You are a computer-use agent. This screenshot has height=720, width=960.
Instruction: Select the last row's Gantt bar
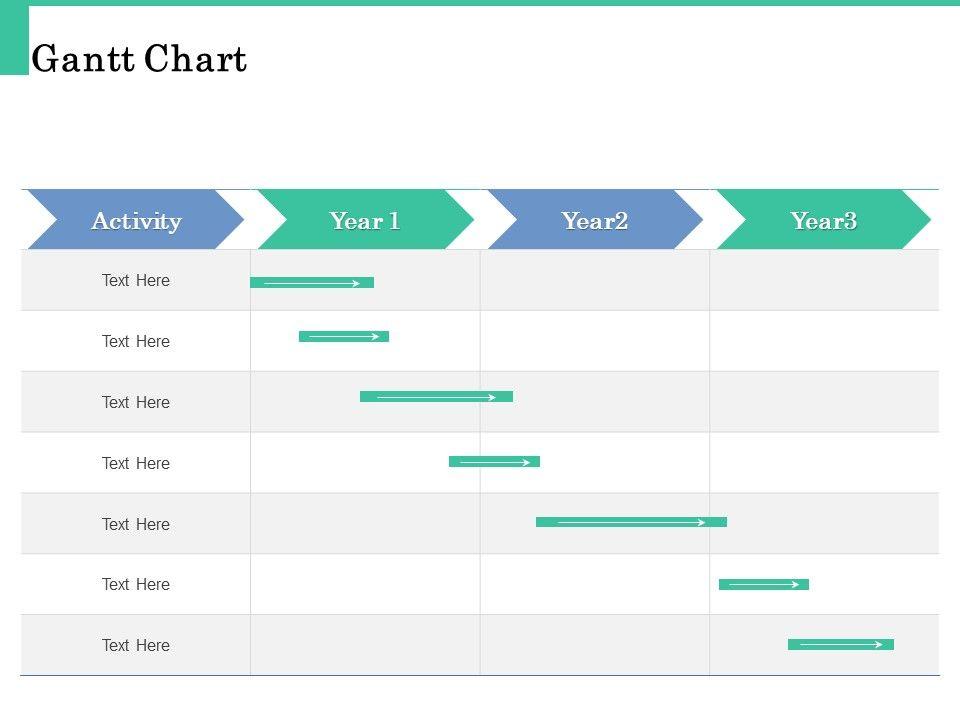(x=840, y=645)
